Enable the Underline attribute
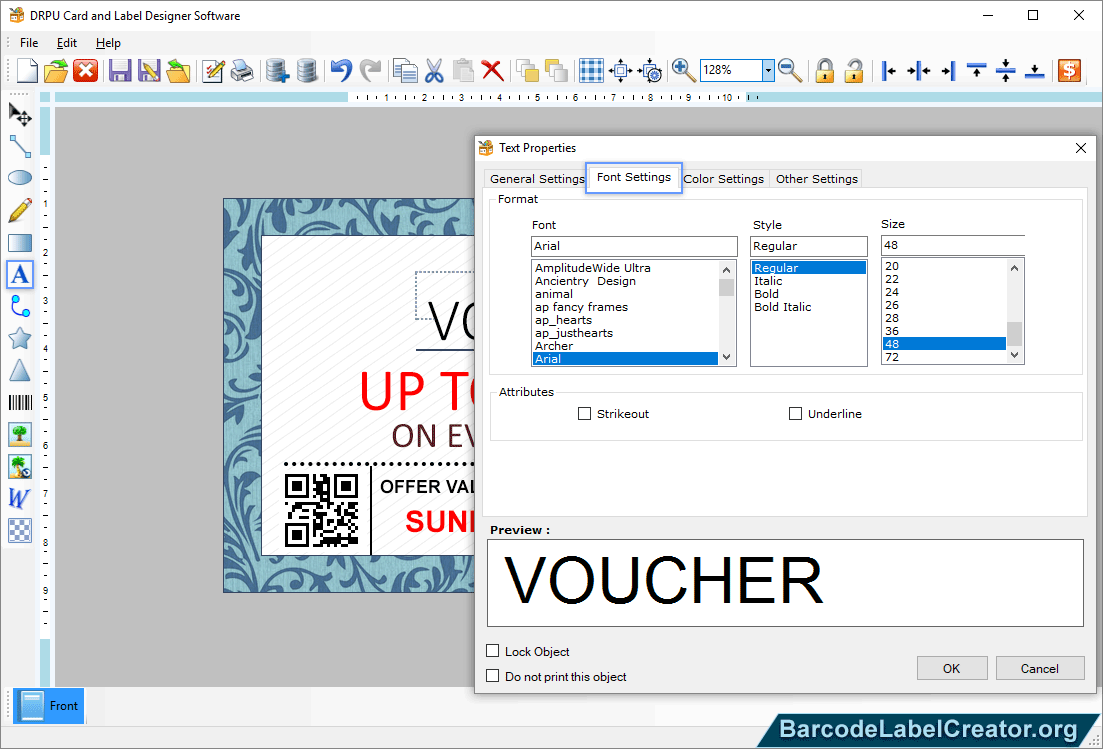This screenshot has width=1103, height=749. coord(795,414)
